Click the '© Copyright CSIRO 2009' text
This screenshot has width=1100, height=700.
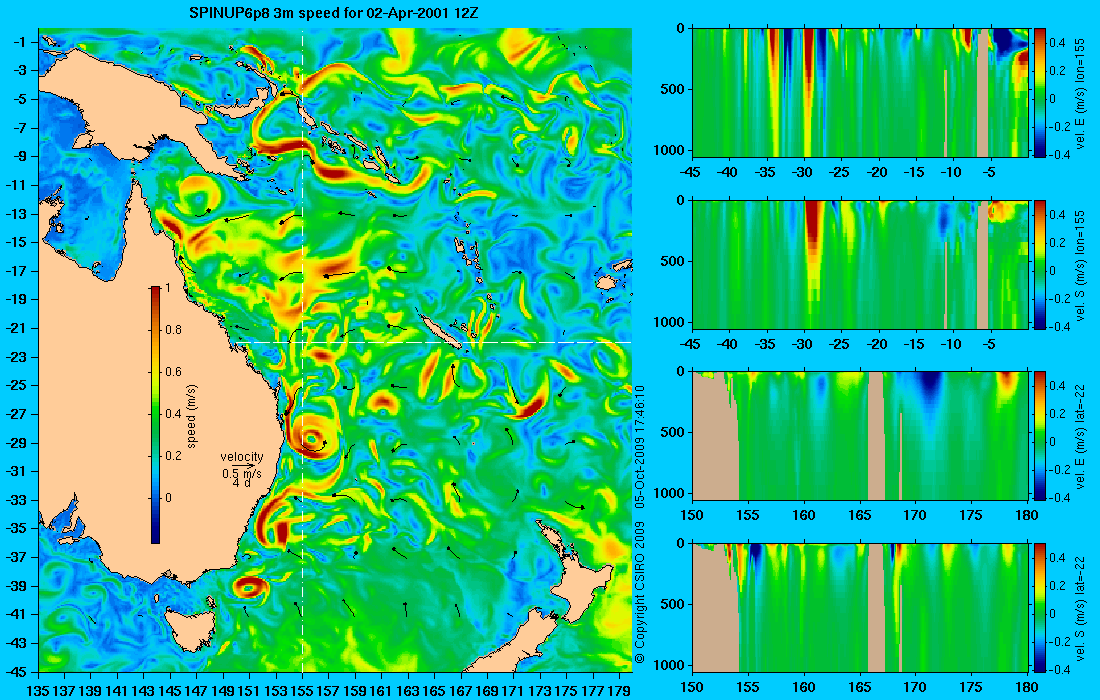[x=639, y=593]
